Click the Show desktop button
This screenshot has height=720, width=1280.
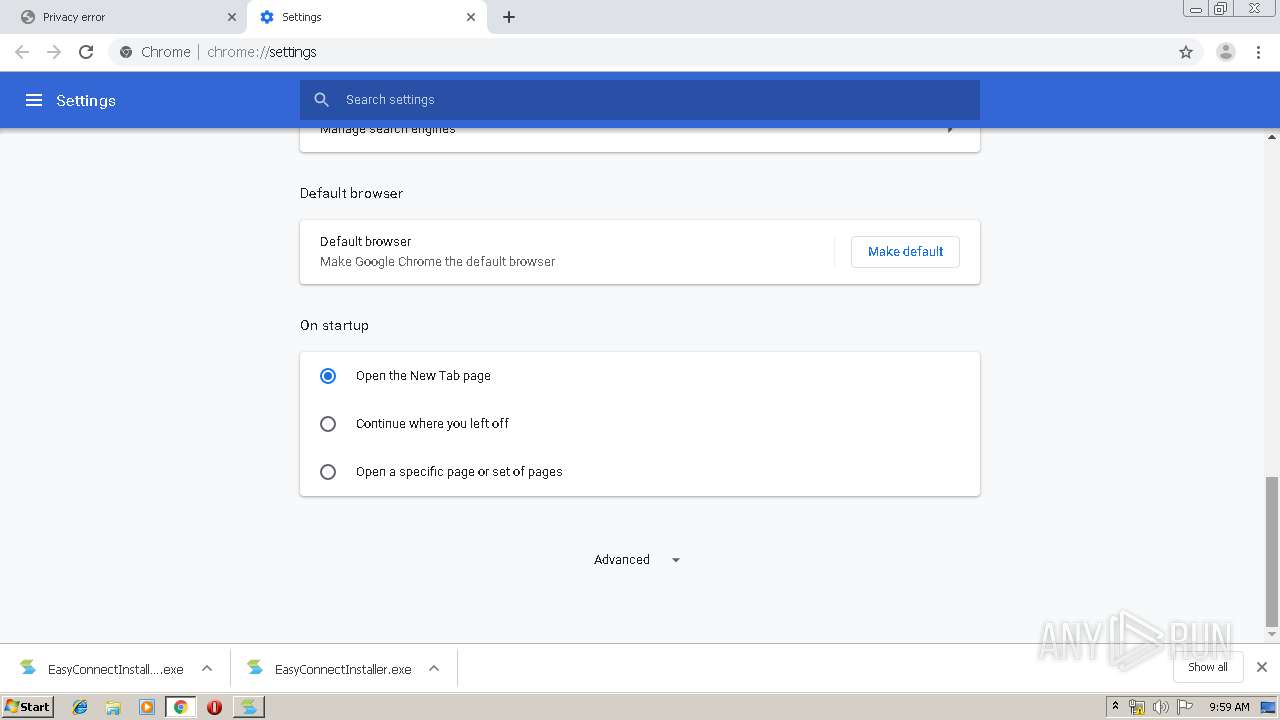1270,707
